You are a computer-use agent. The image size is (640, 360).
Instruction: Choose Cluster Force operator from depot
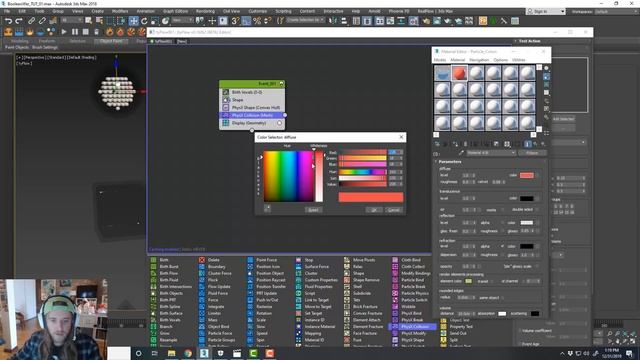coord(216,273)
